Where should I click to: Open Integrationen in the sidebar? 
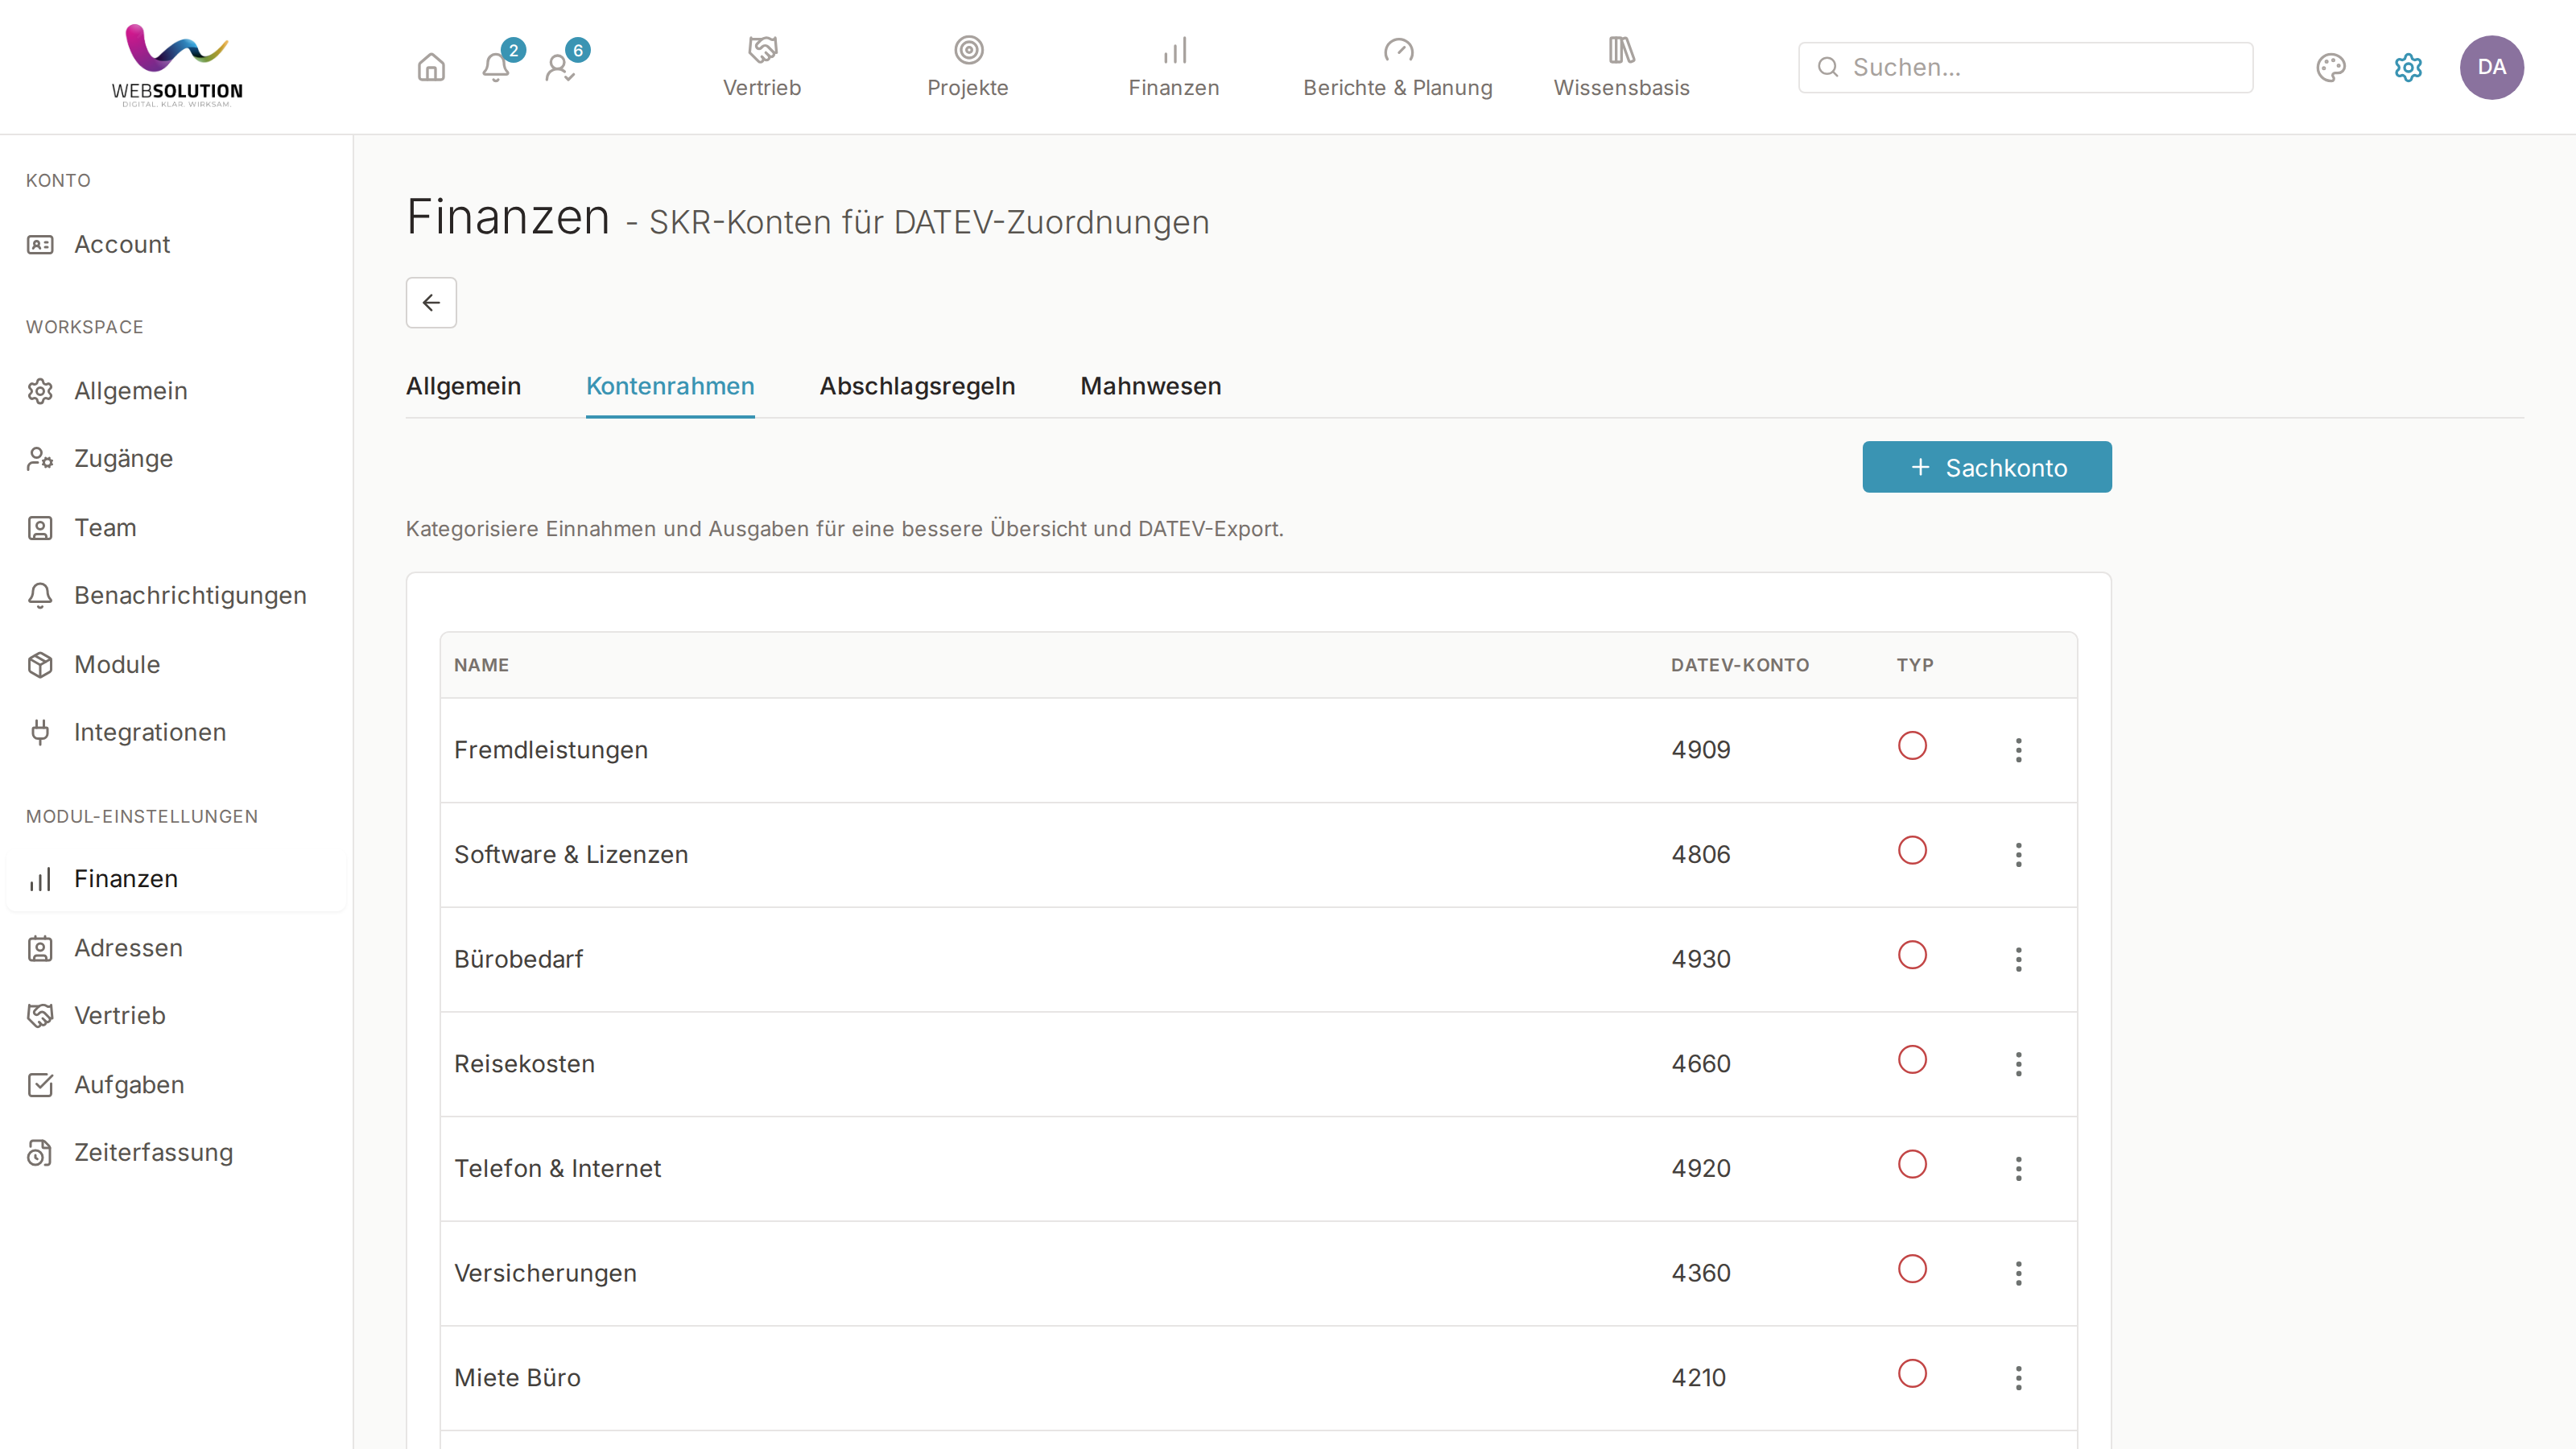click(x=150, y=732)
